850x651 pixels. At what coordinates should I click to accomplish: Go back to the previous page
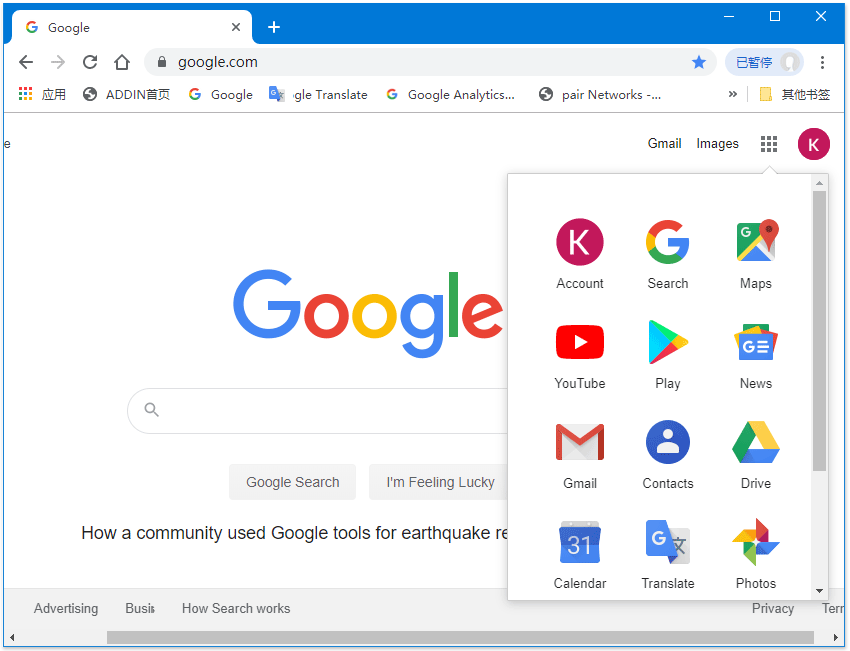pos(26,62)
